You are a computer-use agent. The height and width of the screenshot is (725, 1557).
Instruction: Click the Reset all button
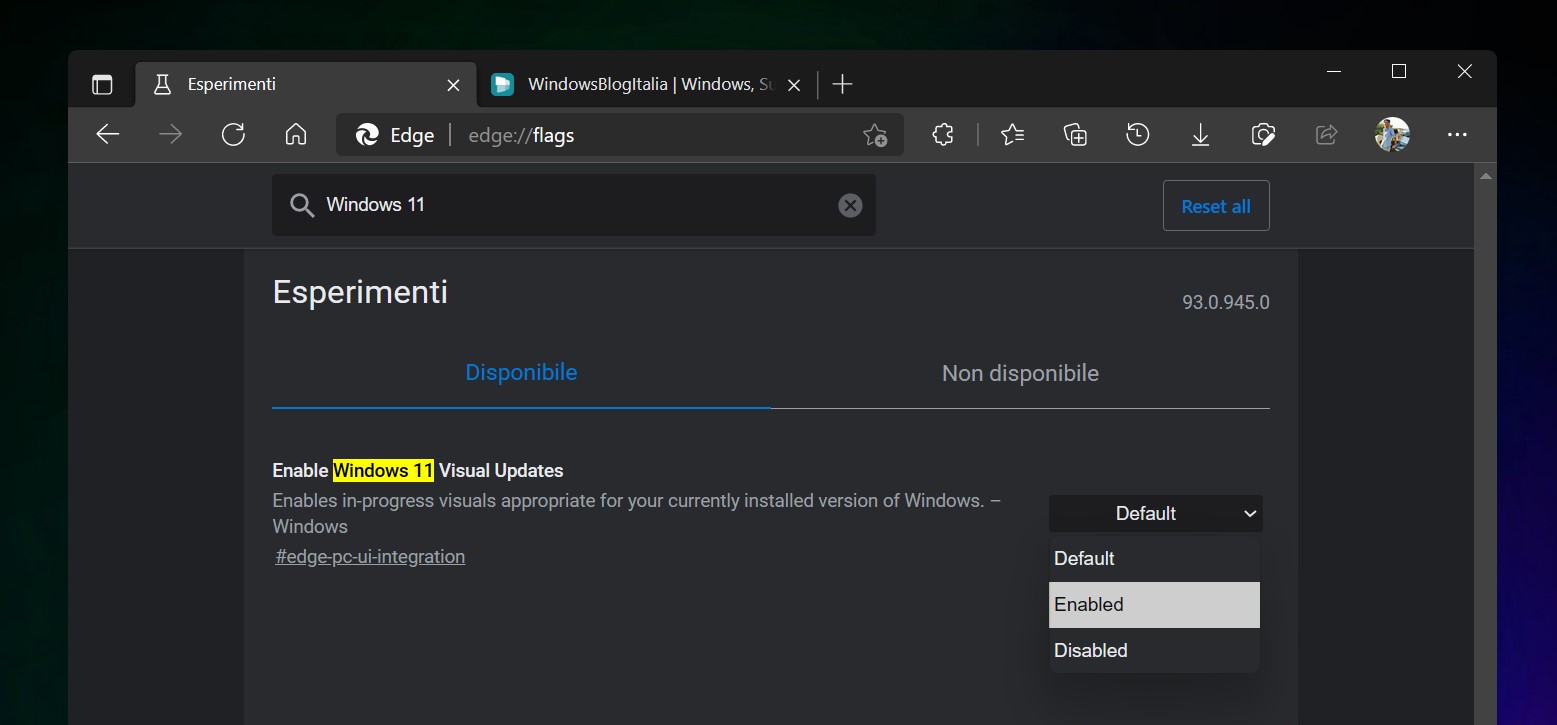coord(1216,206)
